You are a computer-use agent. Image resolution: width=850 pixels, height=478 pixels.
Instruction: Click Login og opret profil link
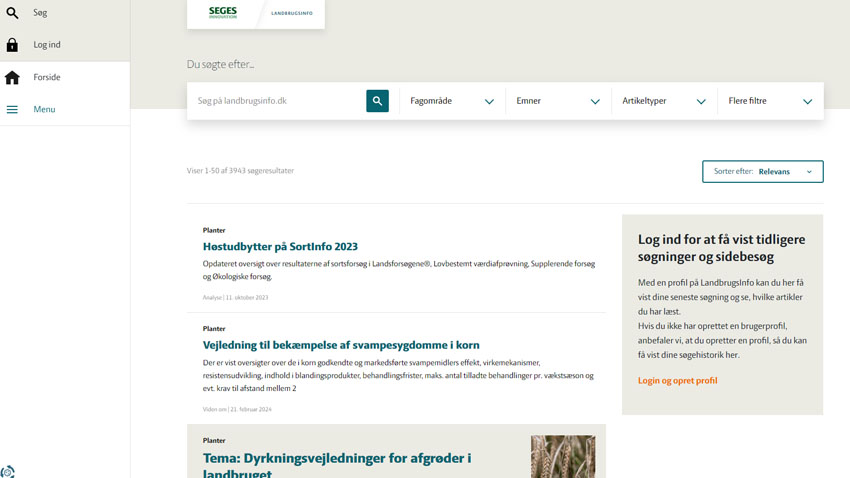coord(677,381)
